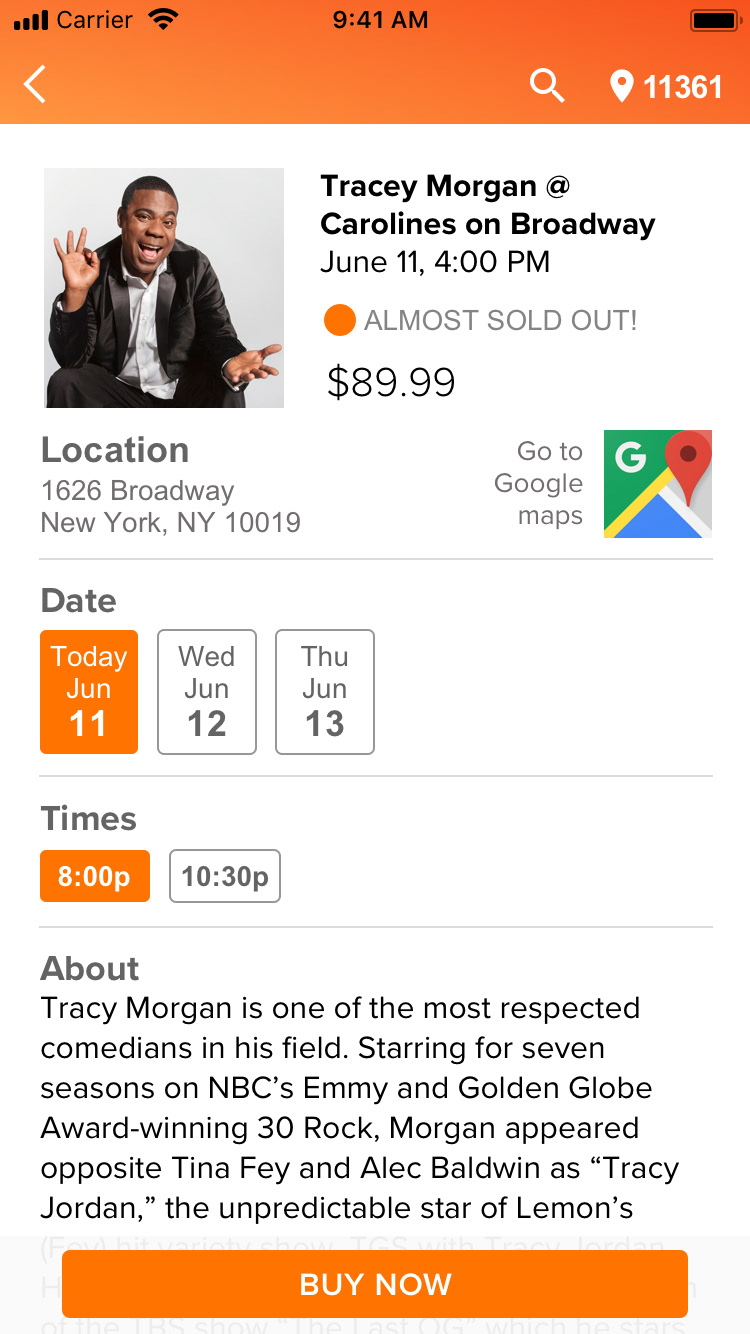Tap the cellular signal bars icon
Viewport: 750px width, 1334px height.
(x=30, y=20)
